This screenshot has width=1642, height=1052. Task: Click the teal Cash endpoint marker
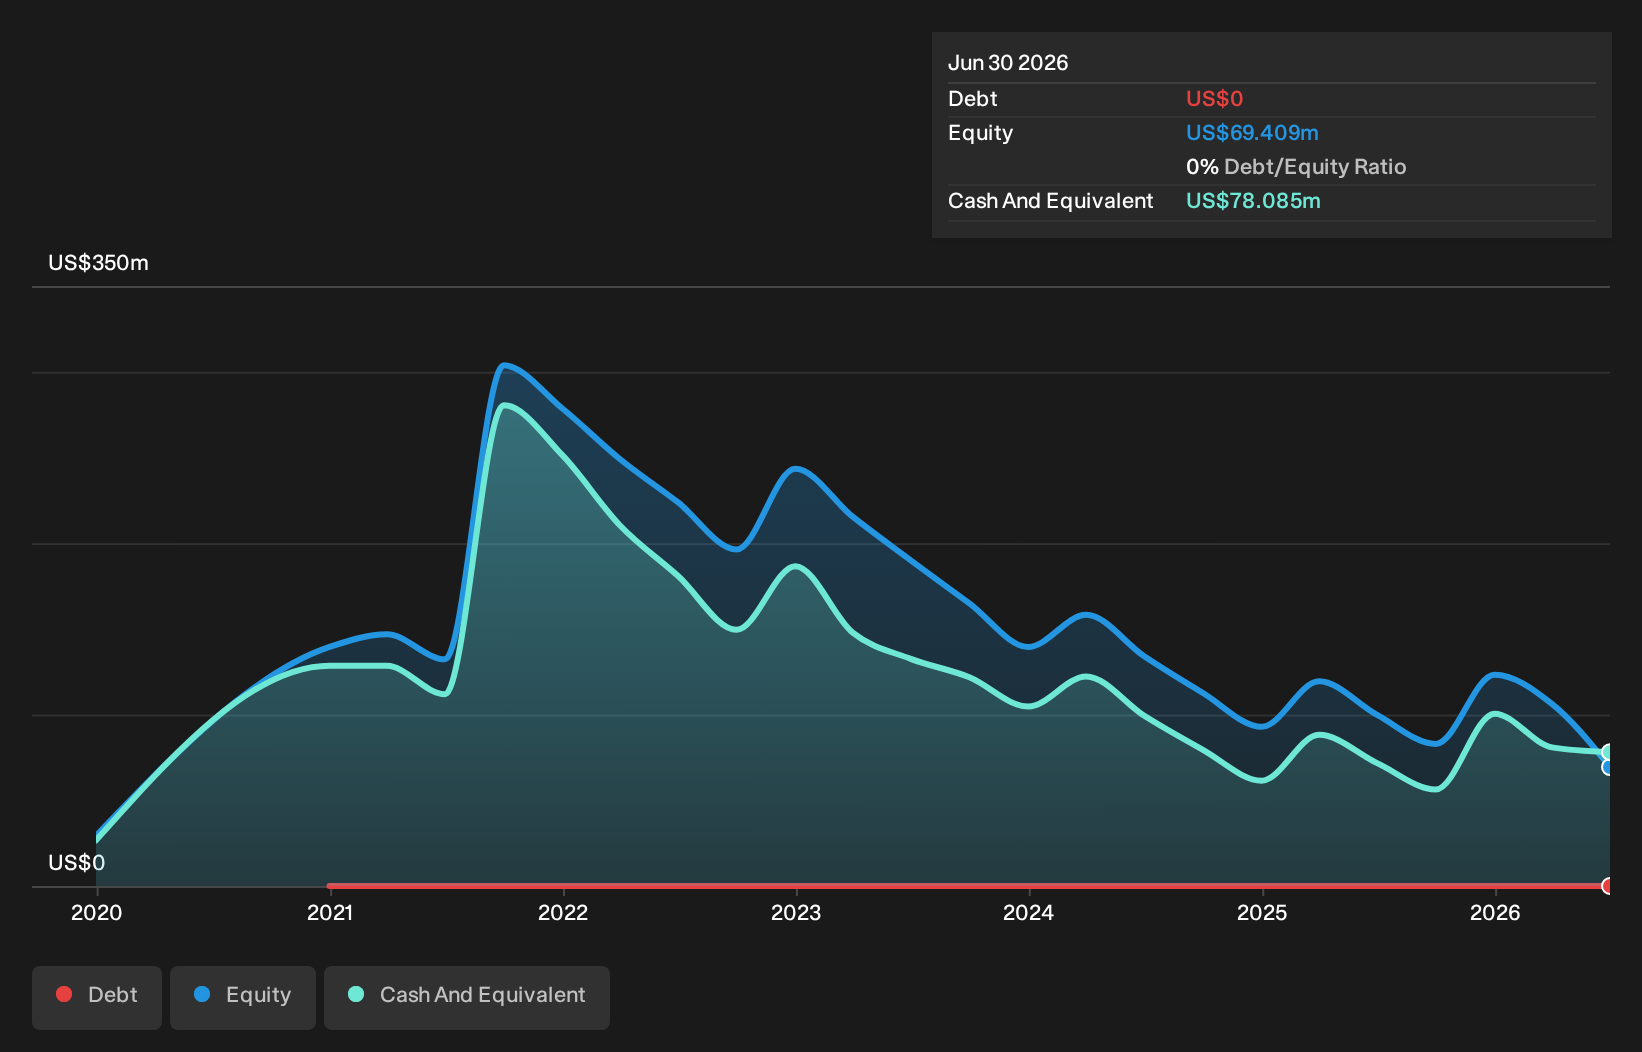pos(1608,752)
